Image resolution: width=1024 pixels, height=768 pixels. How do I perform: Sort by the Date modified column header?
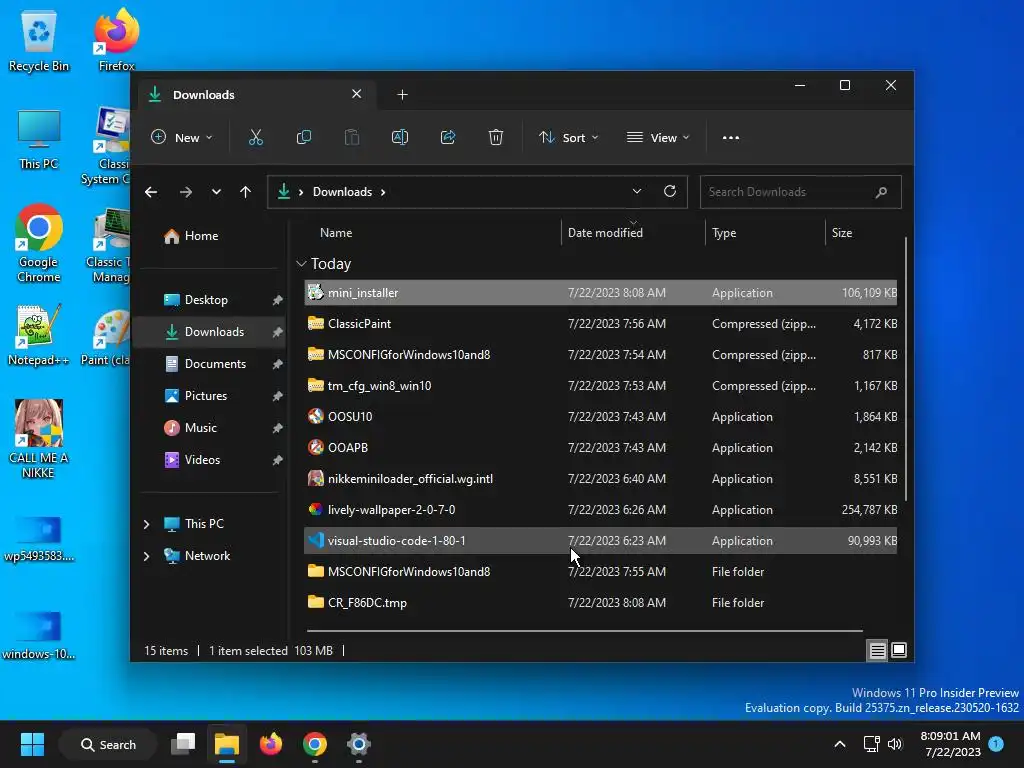605,233
